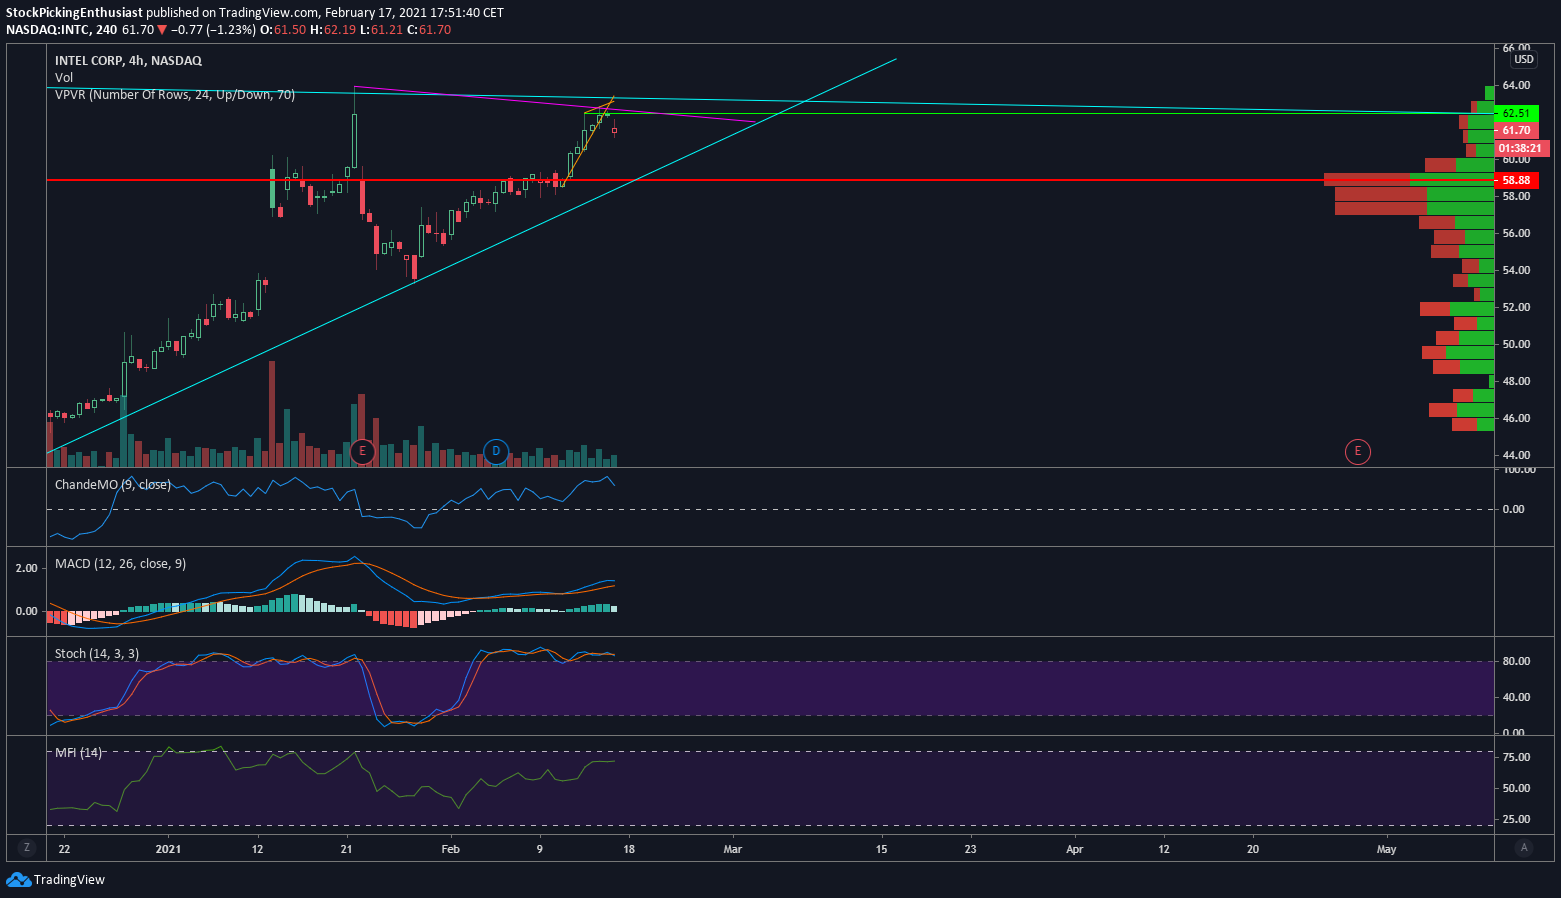The width and height of the screenshot is (1561, 898).
Task: Select the Feb label on the time axis
Action: (x=451, y=850)
